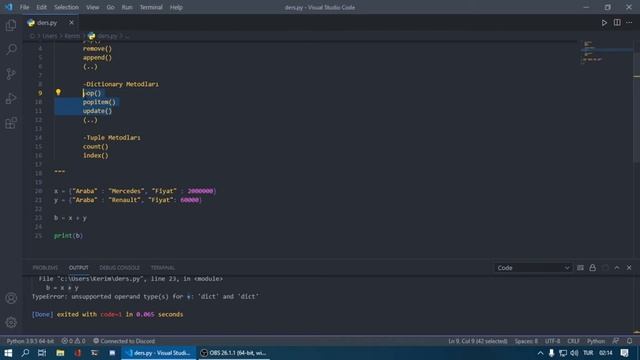Close the bottom panel
Viewport: 640px width, 360px height.
(x=629, y=268)
